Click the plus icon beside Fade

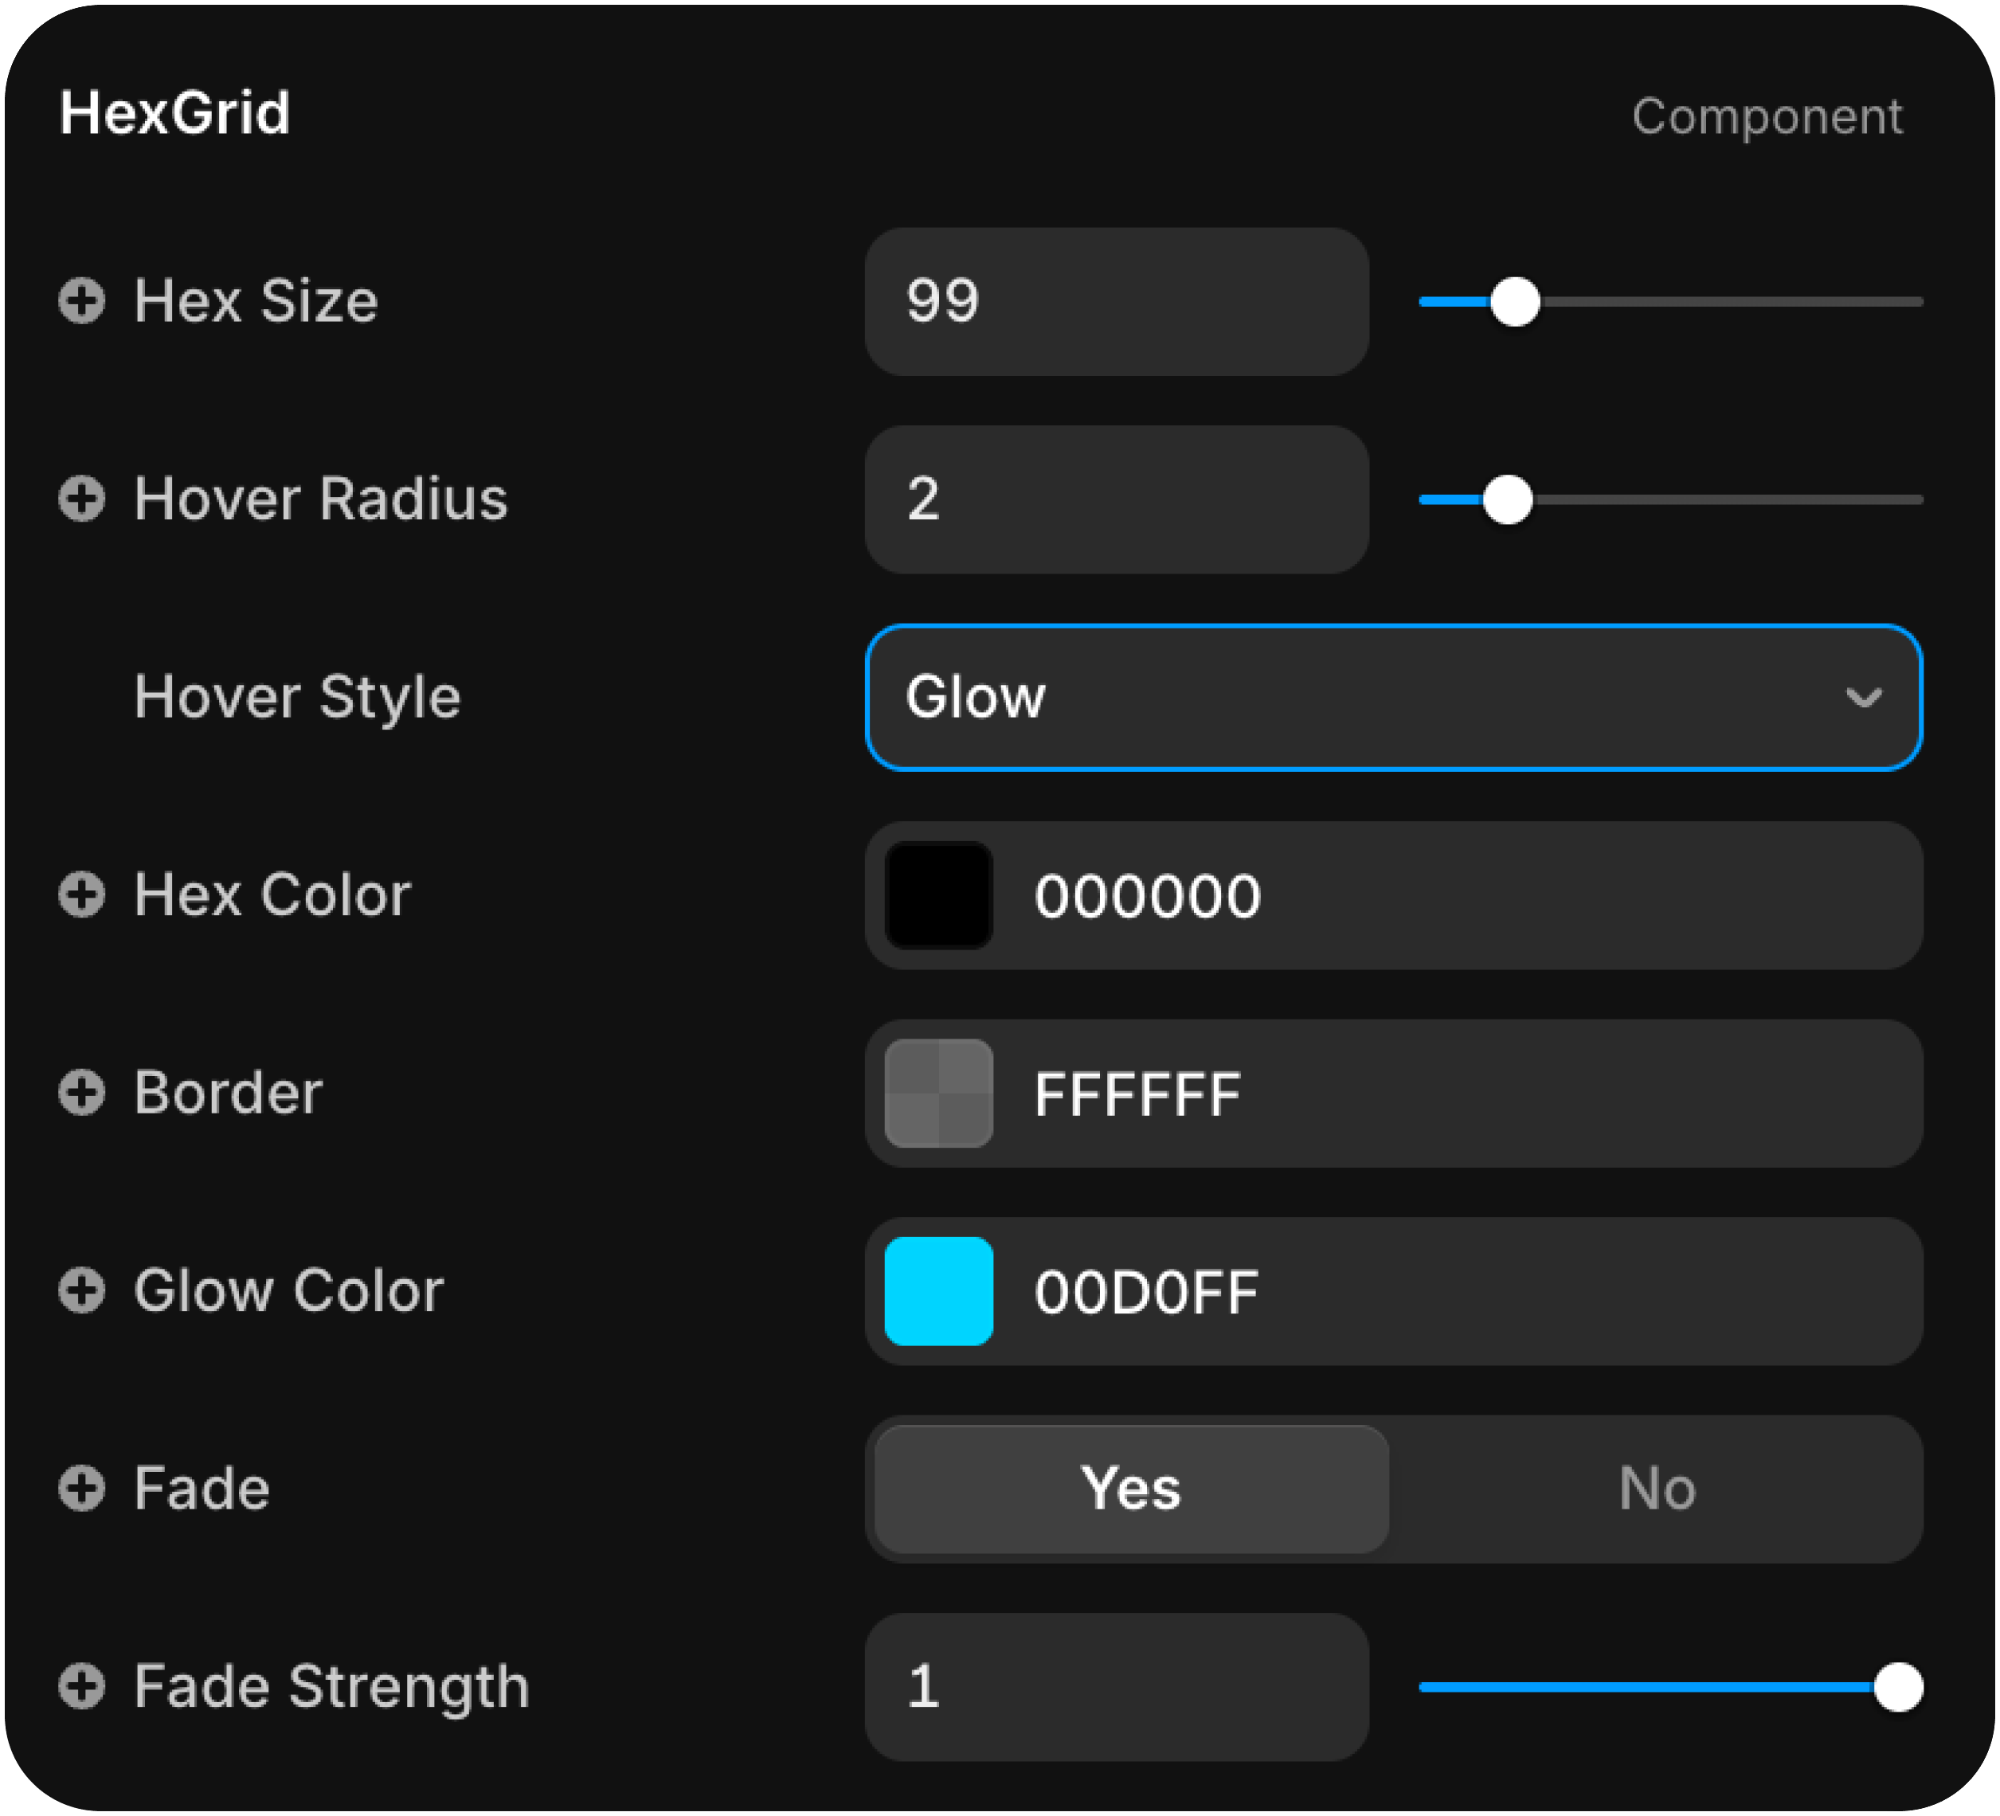(81, 1488)
